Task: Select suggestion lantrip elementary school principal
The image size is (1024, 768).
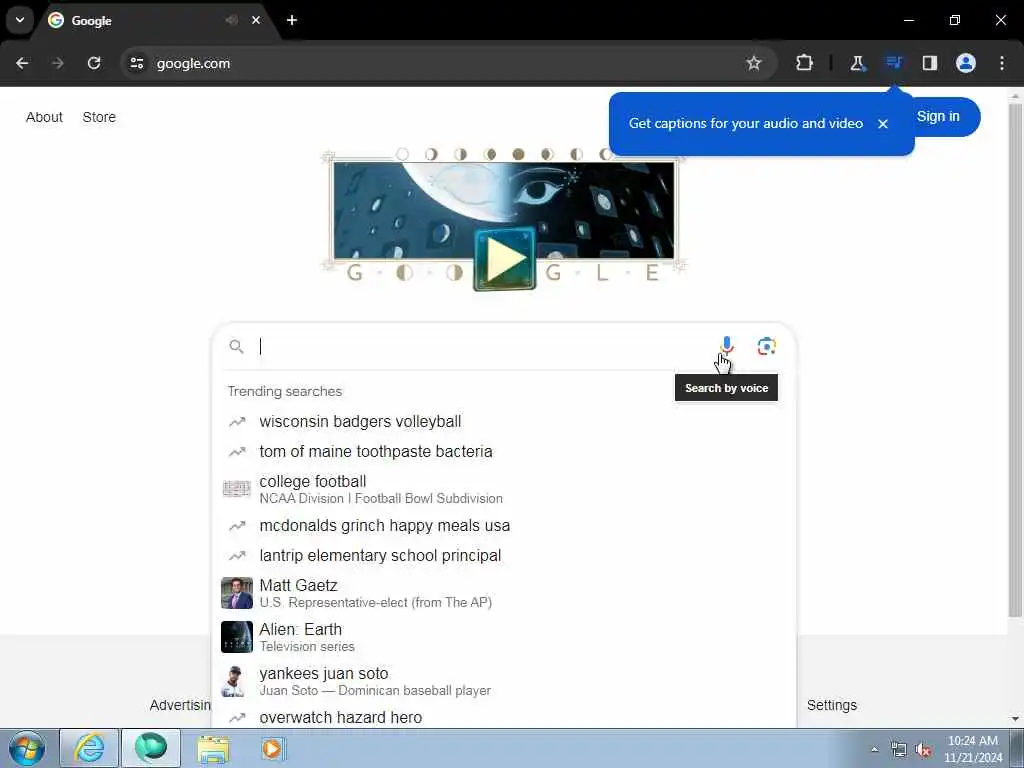Action: tap(504, 556)
